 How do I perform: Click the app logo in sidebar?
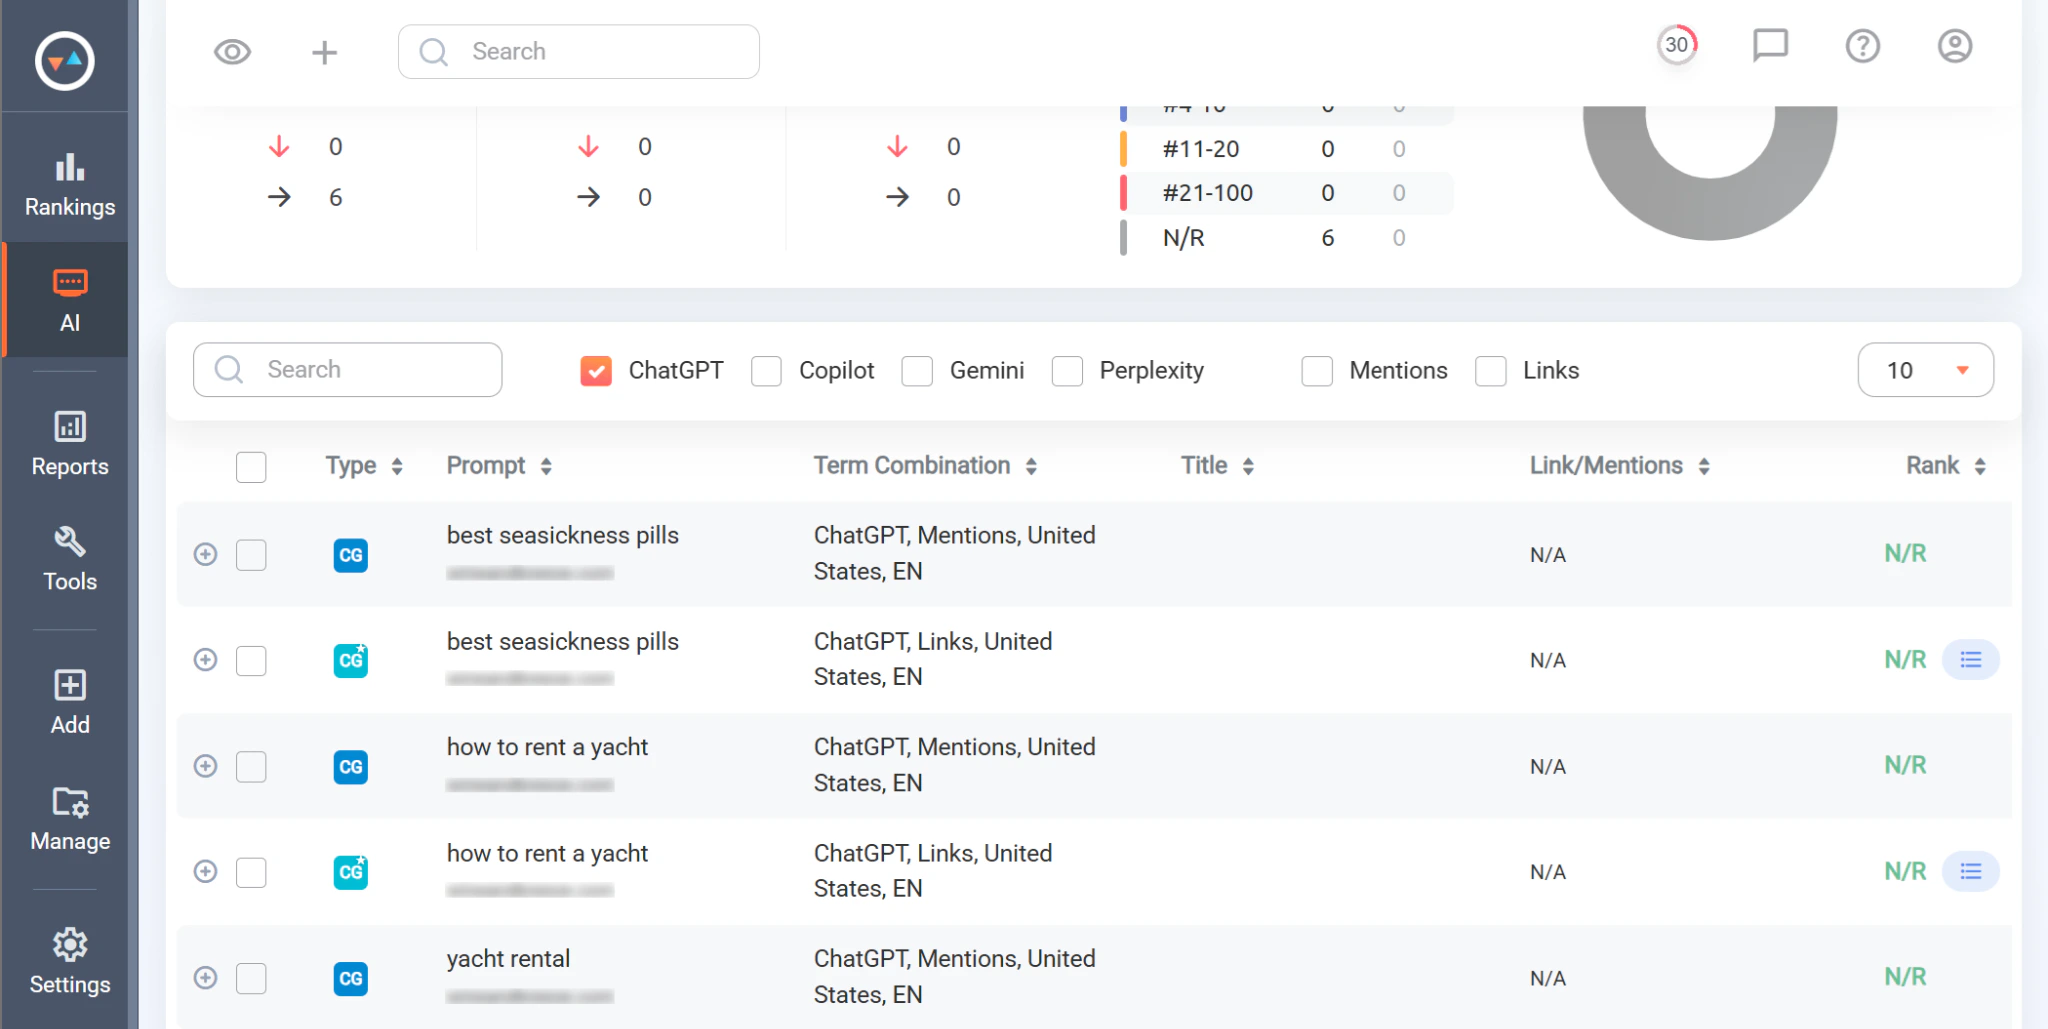[x=65, y=61]
